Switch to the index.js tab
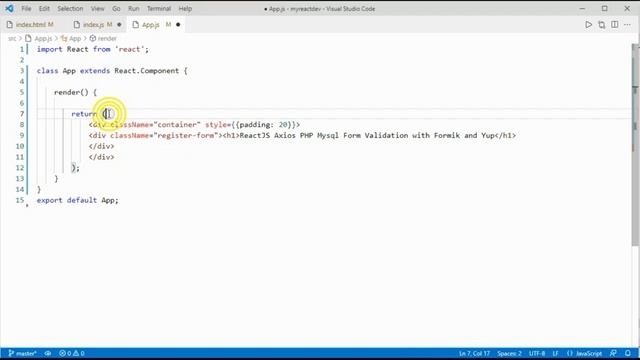Viewport: 640px width, 360px height. [97, 25]
